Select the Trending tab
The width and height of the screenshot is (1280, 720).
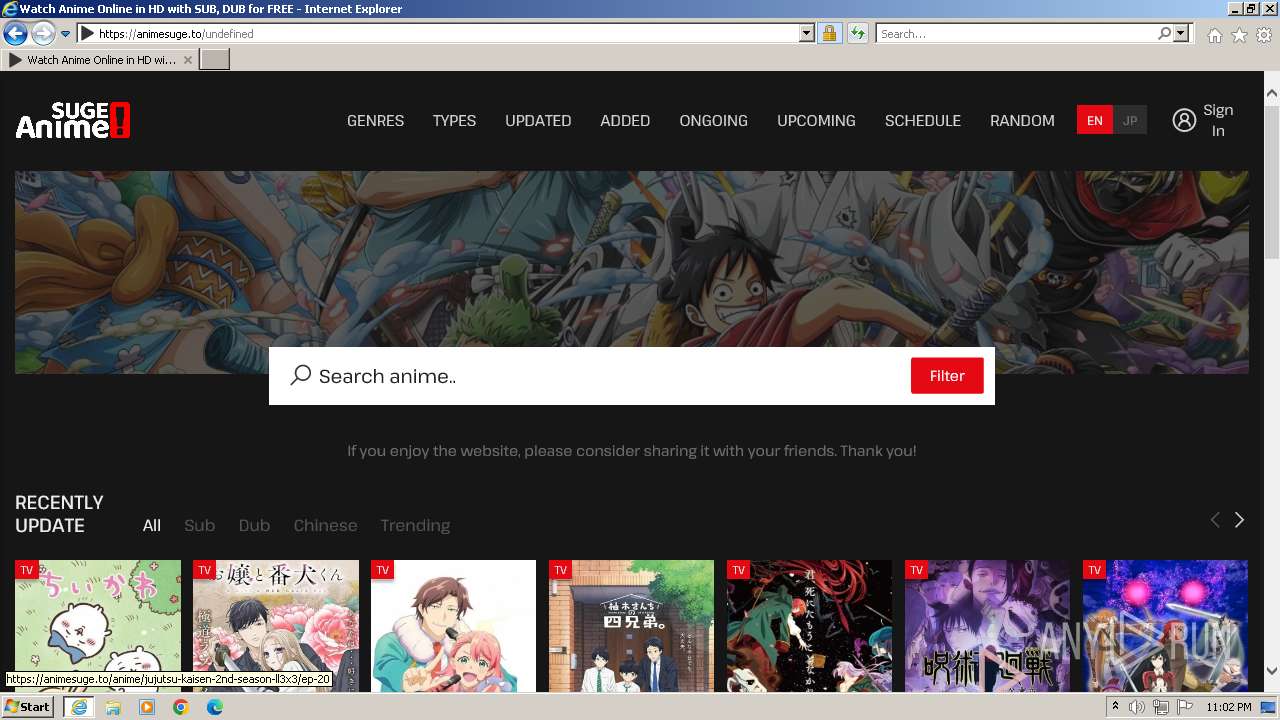point(415,525)
